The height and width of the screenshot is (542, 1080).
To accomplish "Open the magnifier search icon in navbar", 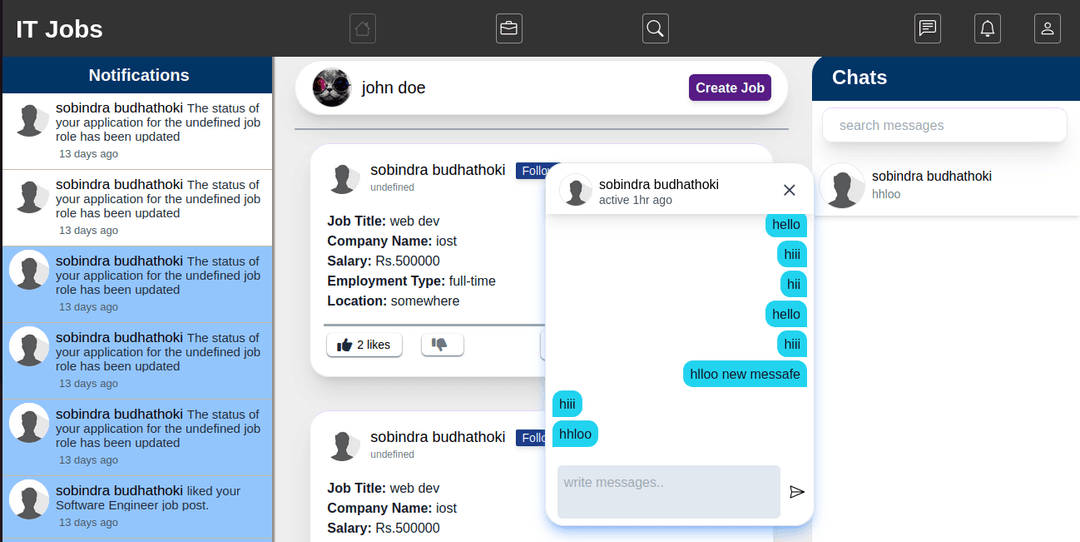I will pyautogui.click(x=655, y=29).
